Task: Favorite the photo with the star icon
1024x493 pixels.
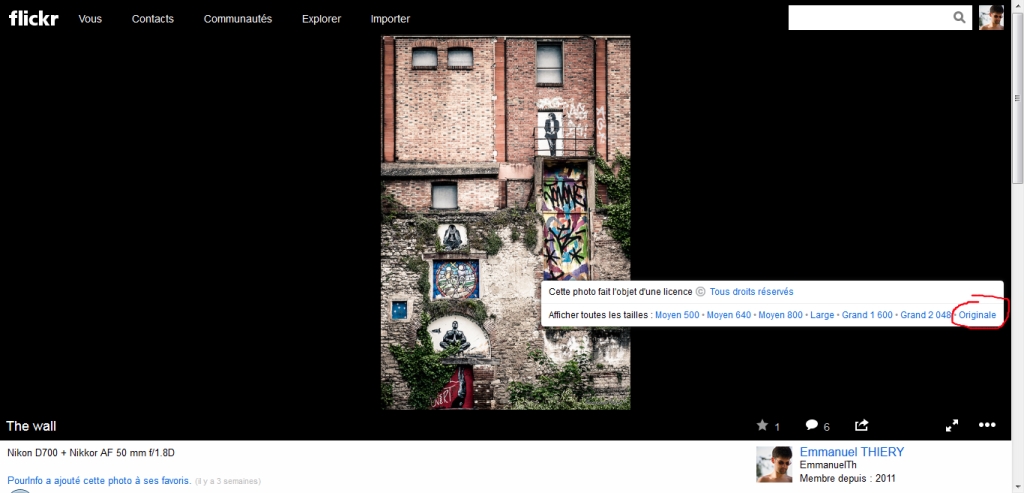Action: [762, 426]
